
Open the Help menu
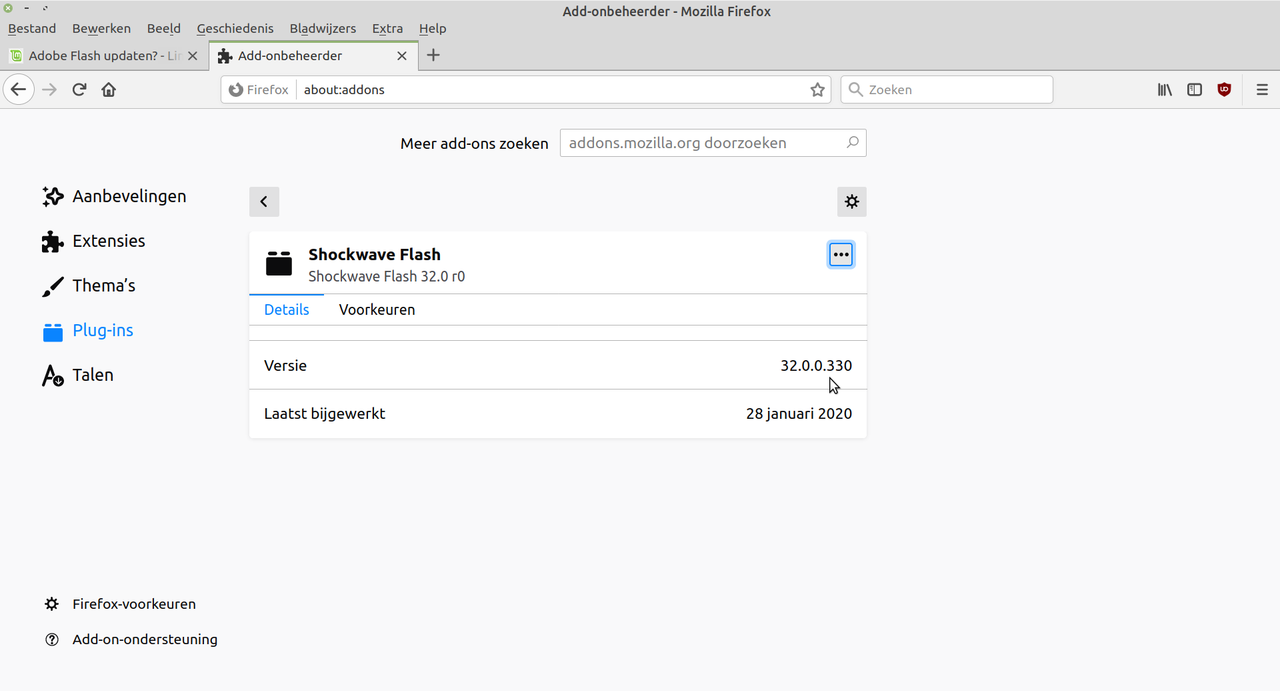433,28
